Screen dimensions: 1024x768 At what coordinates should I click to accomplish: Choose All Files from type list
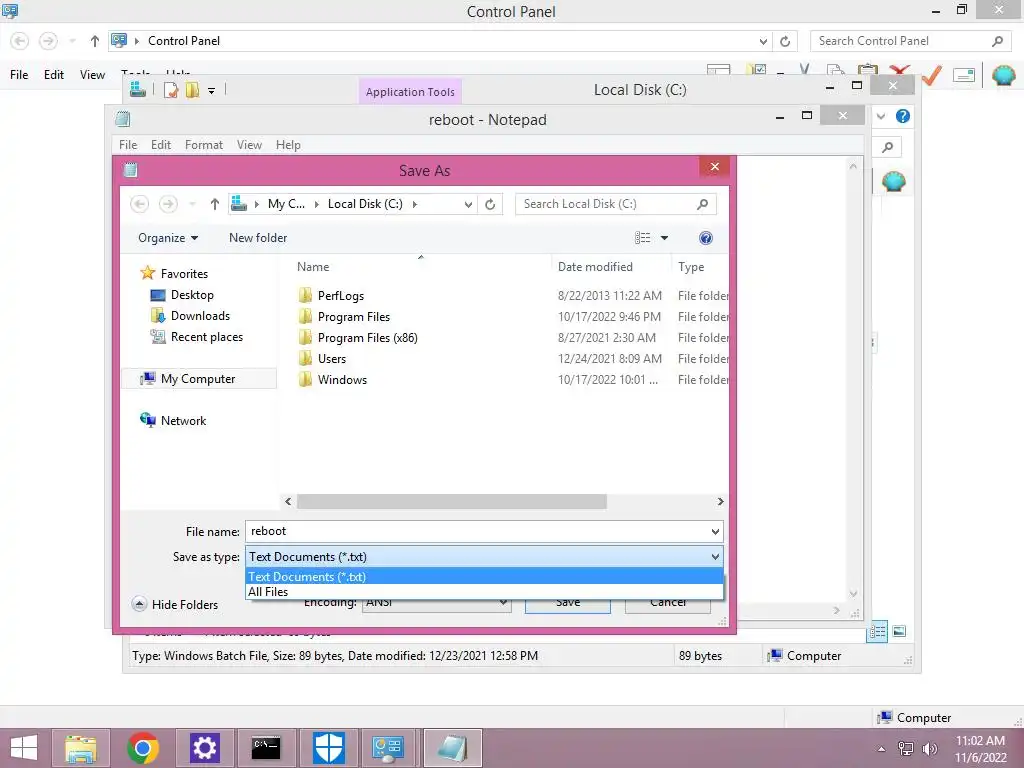(484, 592)
